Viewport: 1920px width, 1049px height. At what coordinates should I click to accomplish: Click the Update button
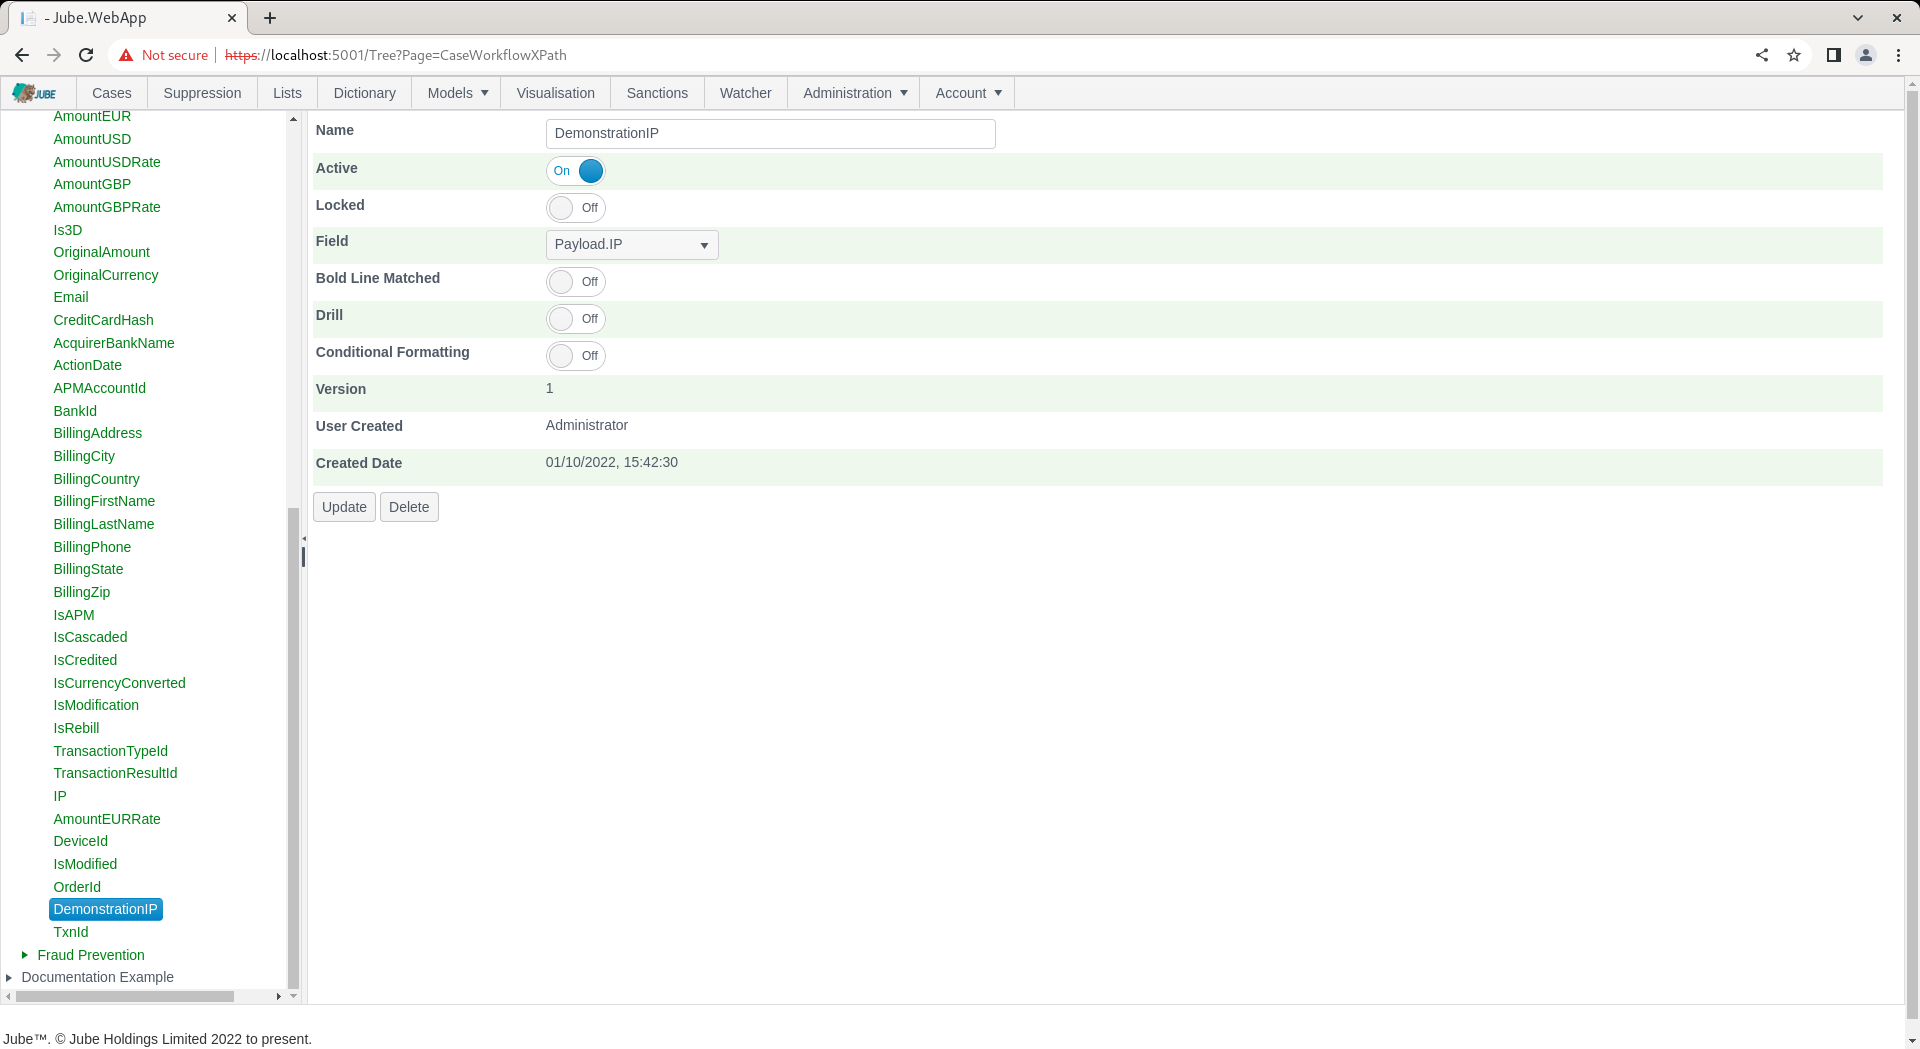[x=344, y=507]
